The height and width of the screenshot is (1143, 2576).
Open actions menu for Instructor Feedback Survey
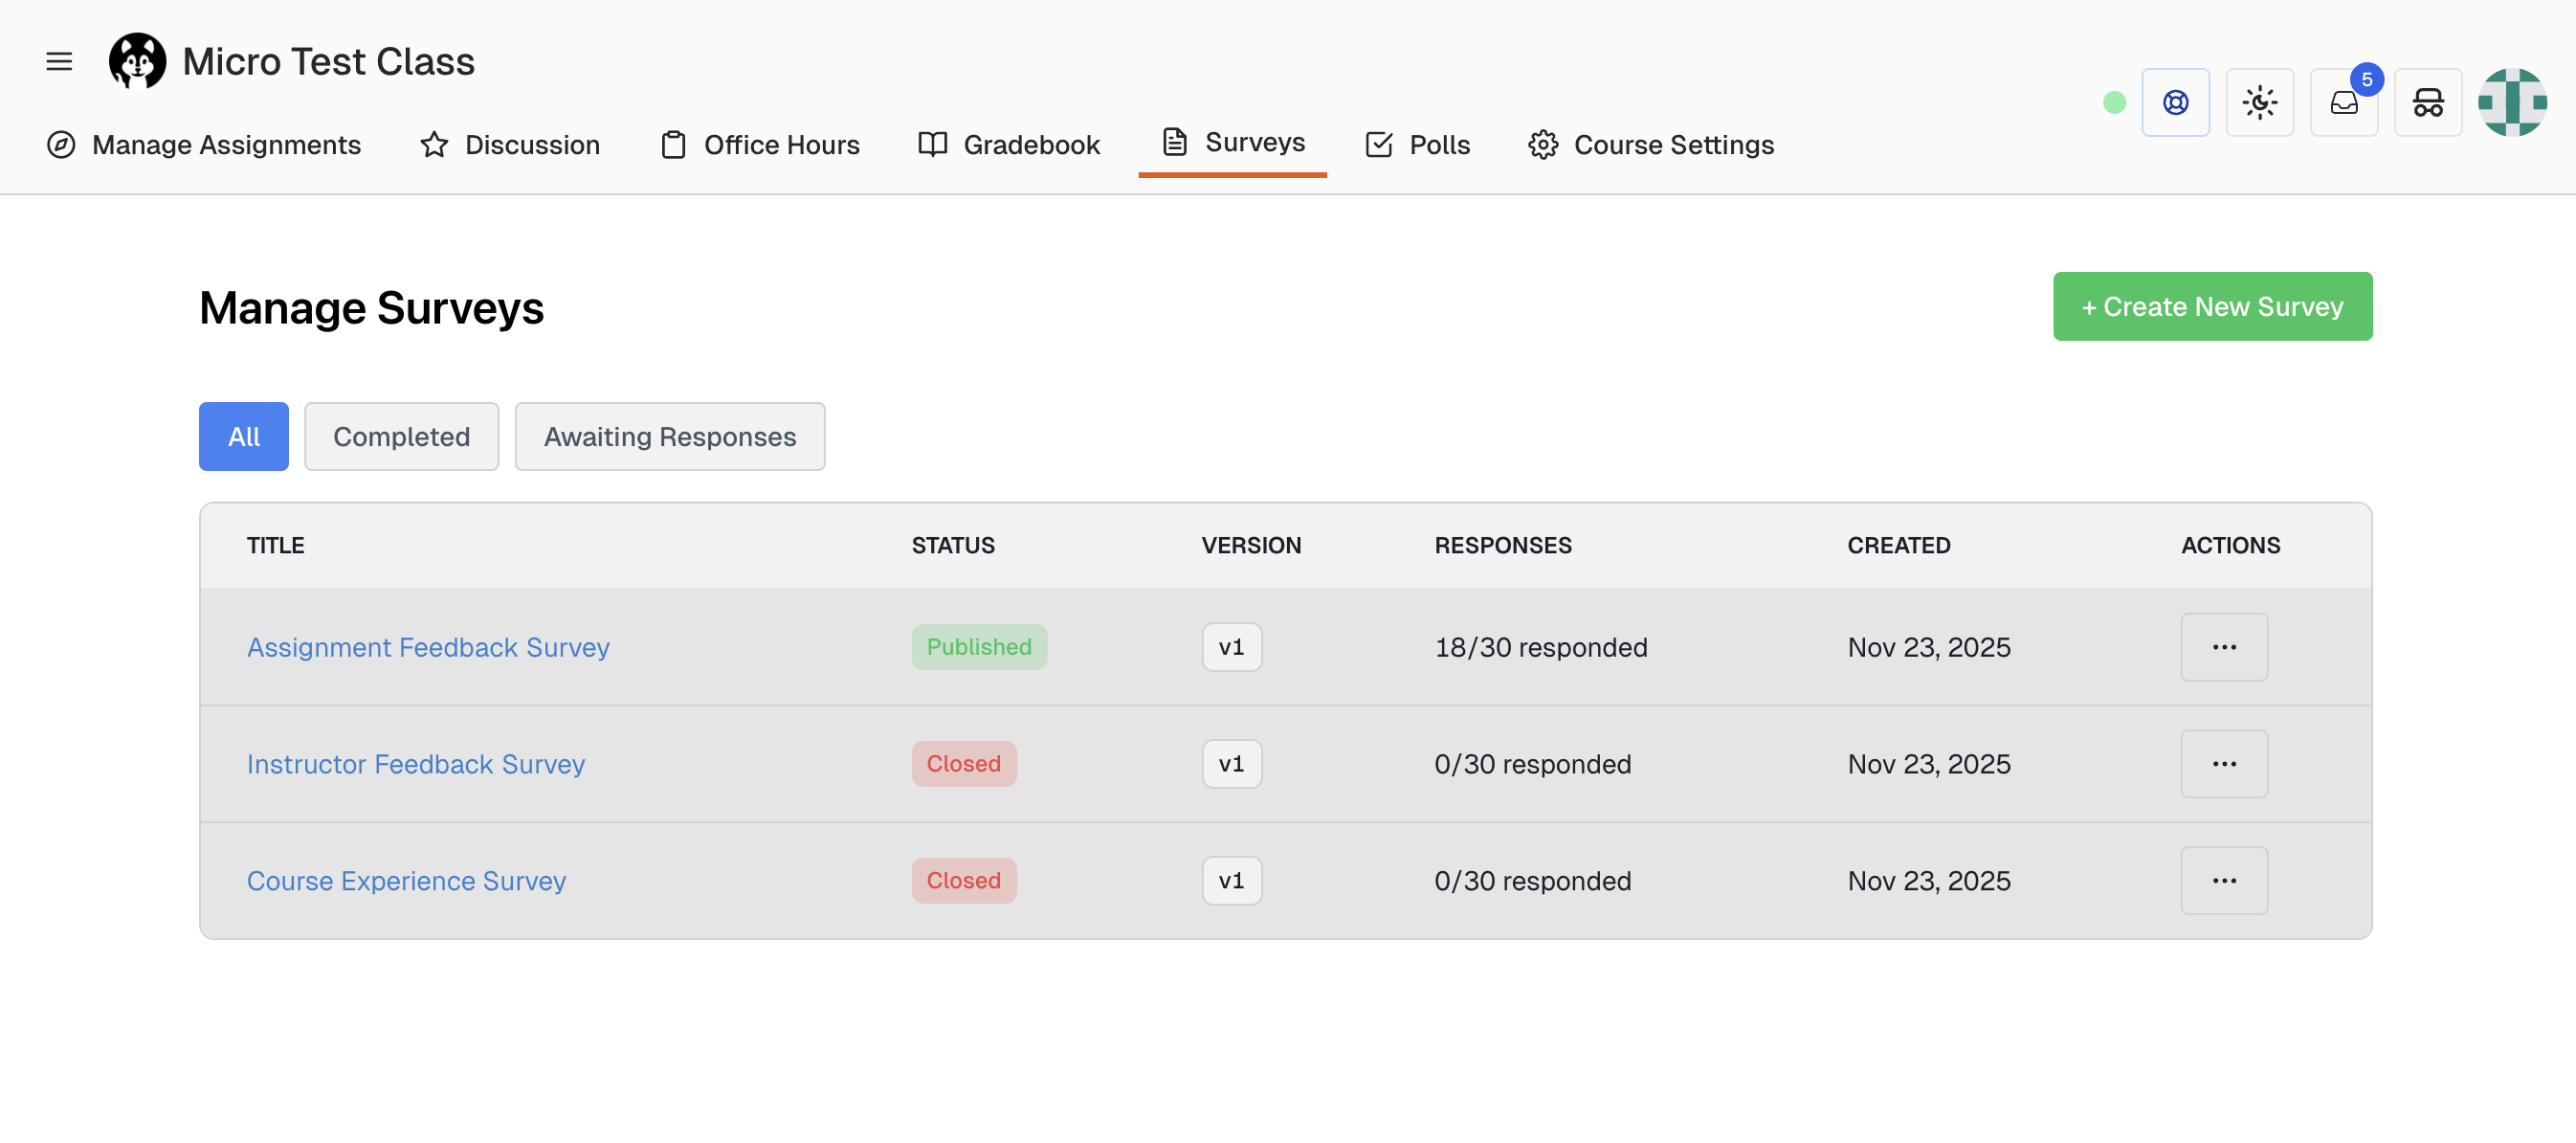coord(2224,764)
